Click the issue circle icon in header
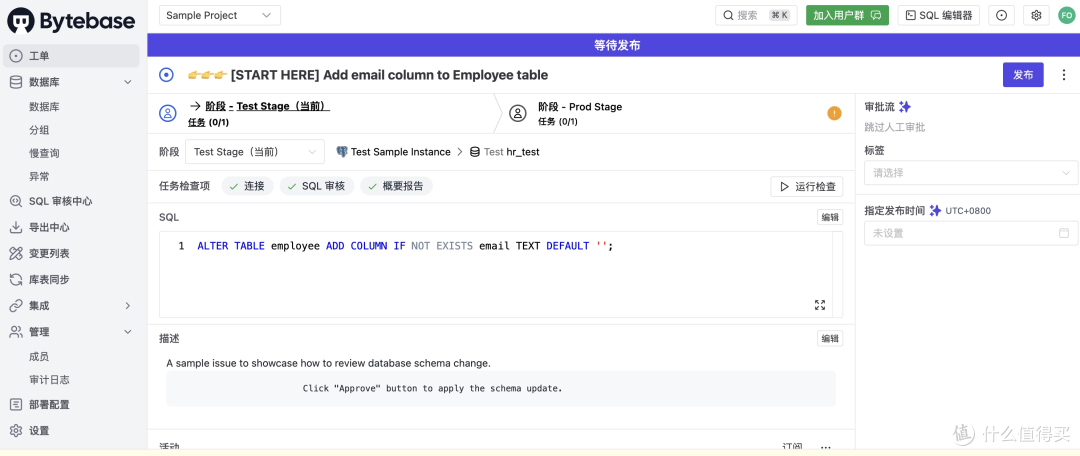This screenshot has height=456, width=1080. click(1001, 15)
